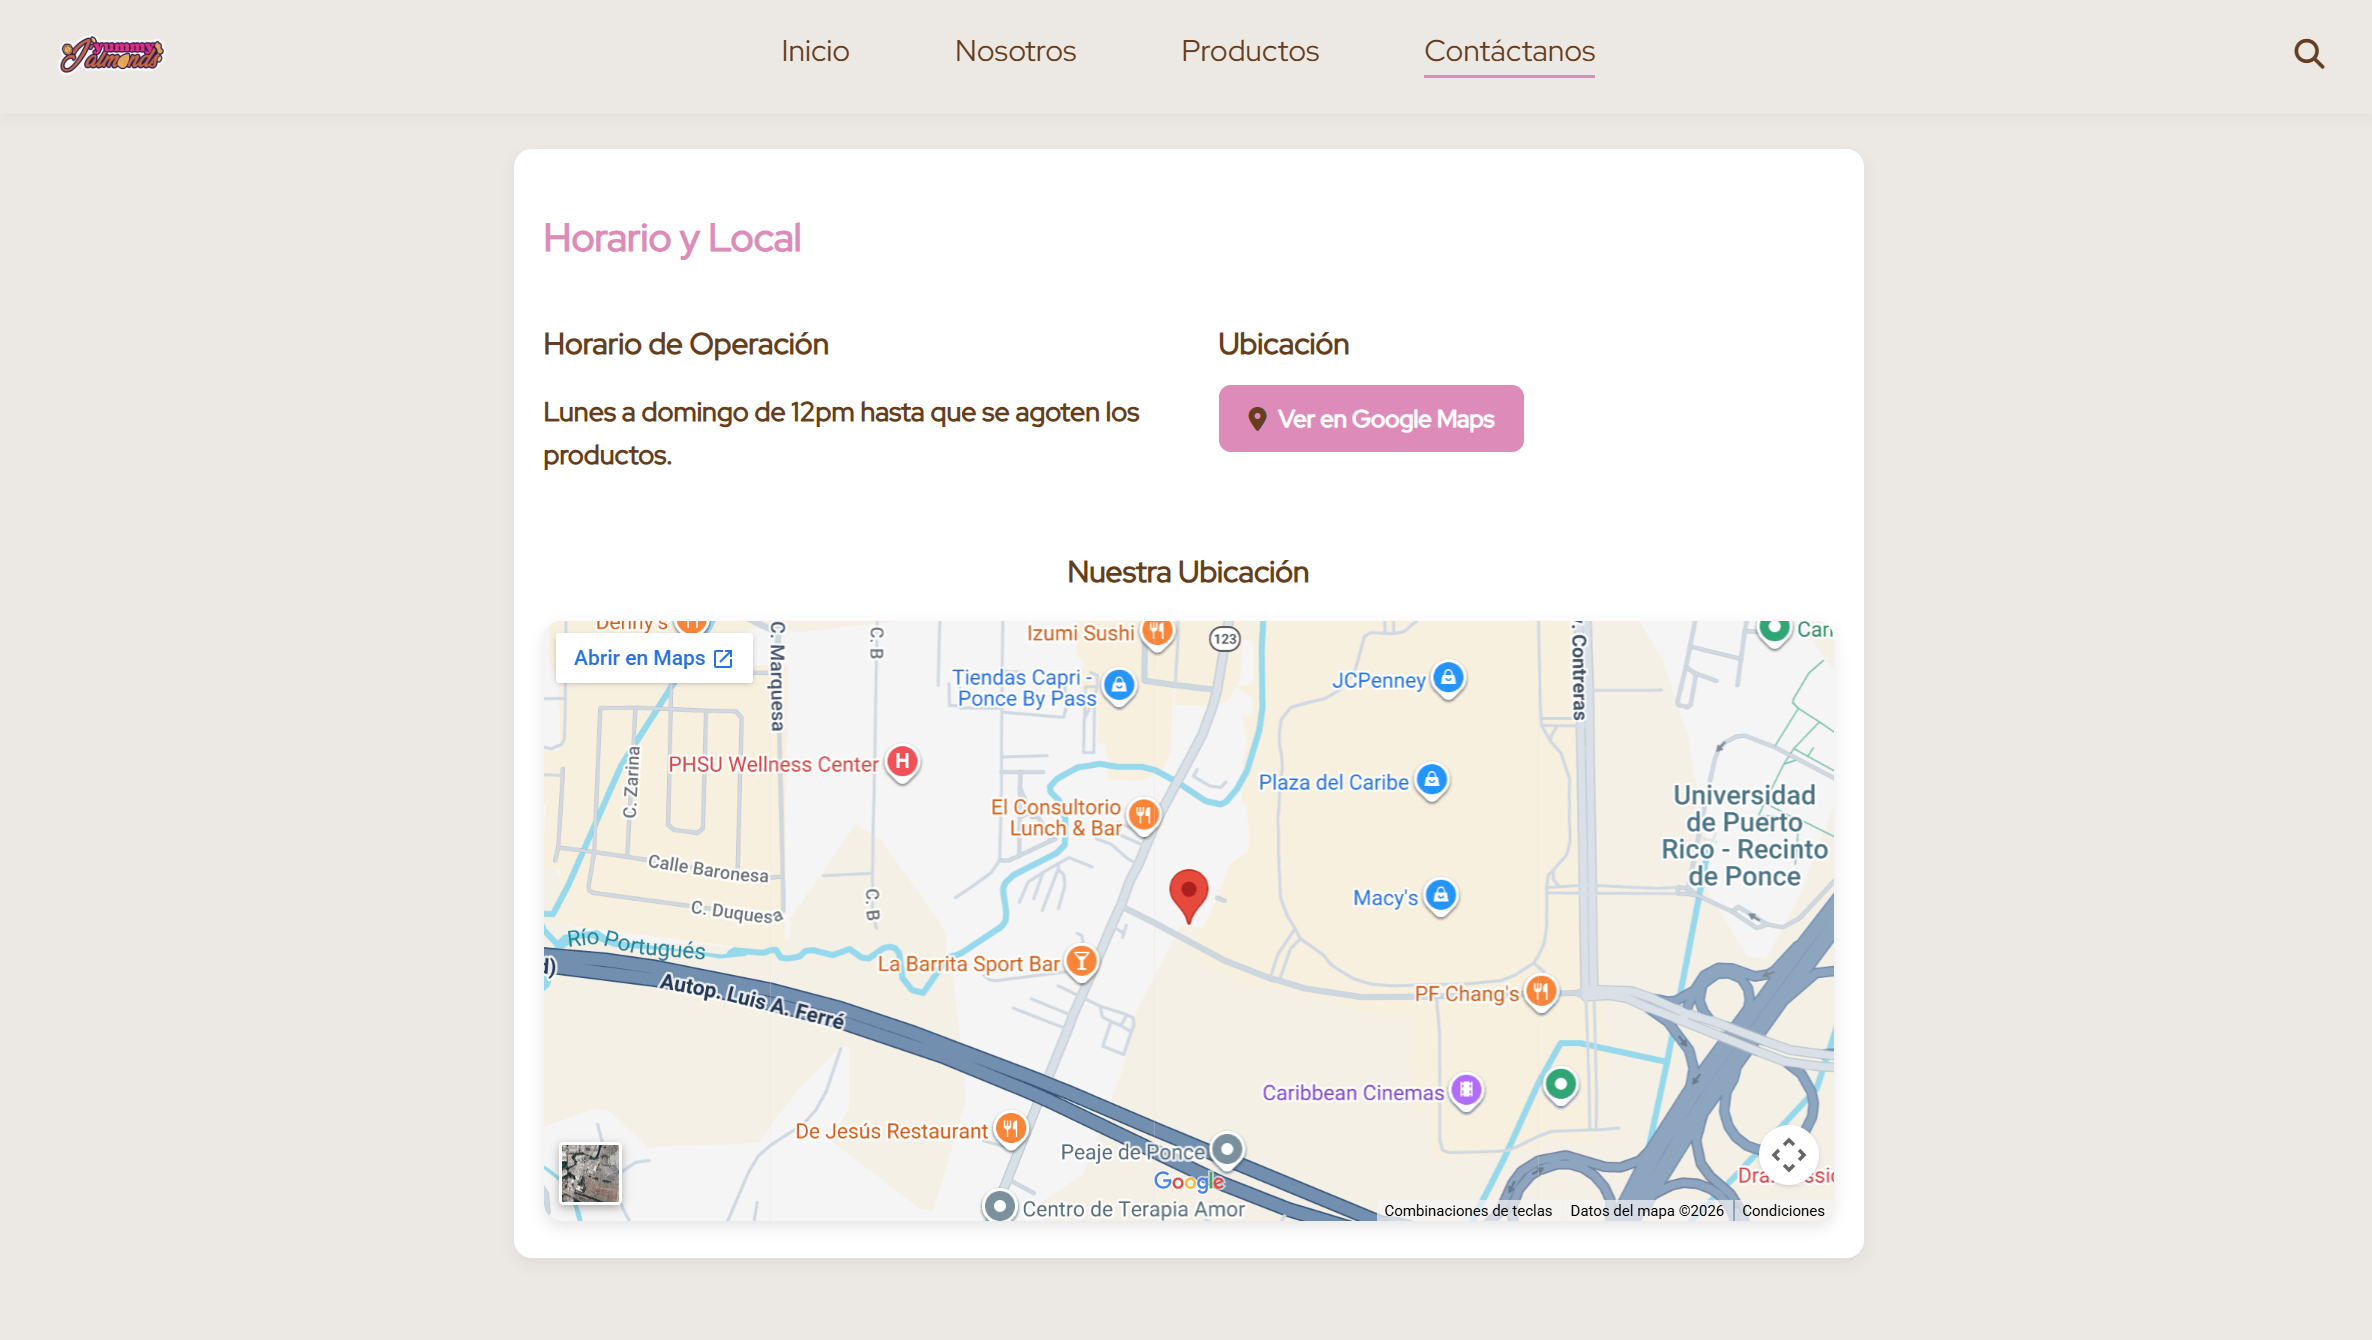Click the Condiciones terms link

tap(1783, 1211)
